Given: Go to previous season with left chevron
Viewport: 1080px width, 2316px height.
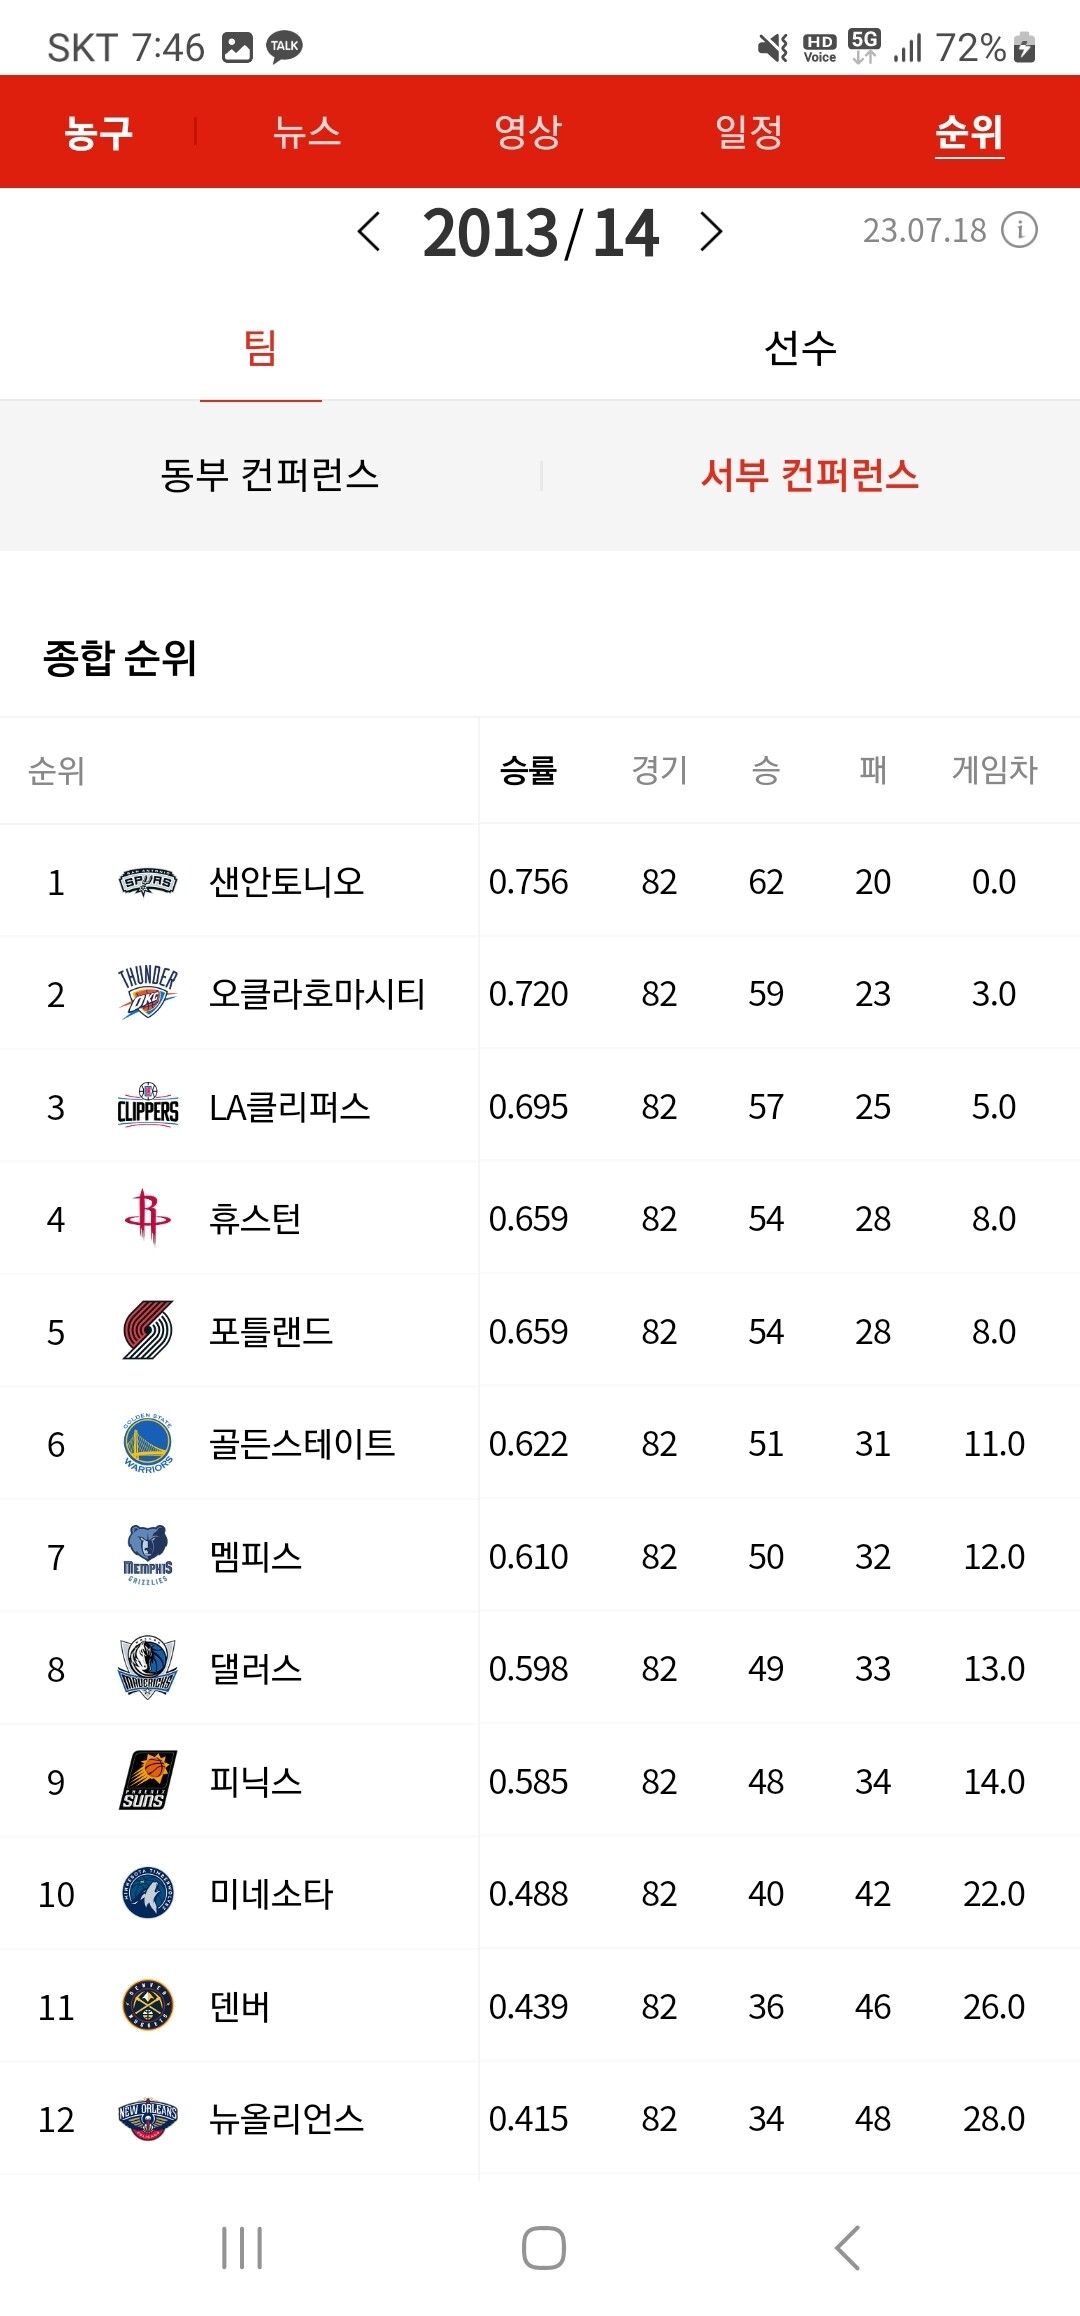Looking at the screenshot, I should point(369,232).
